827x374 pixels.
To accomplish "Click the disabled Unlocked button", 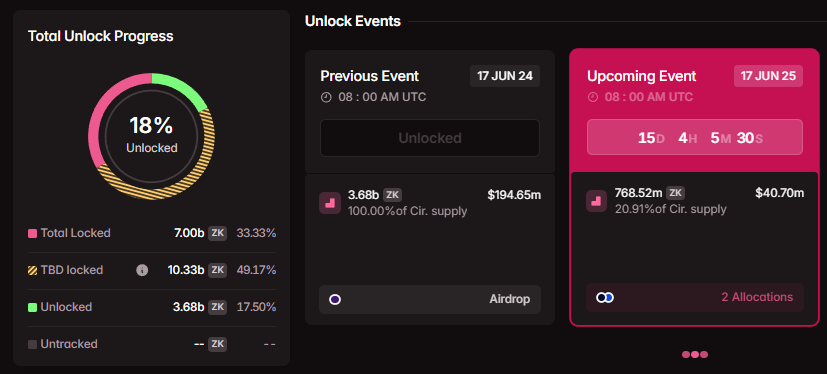I will 430,138.
